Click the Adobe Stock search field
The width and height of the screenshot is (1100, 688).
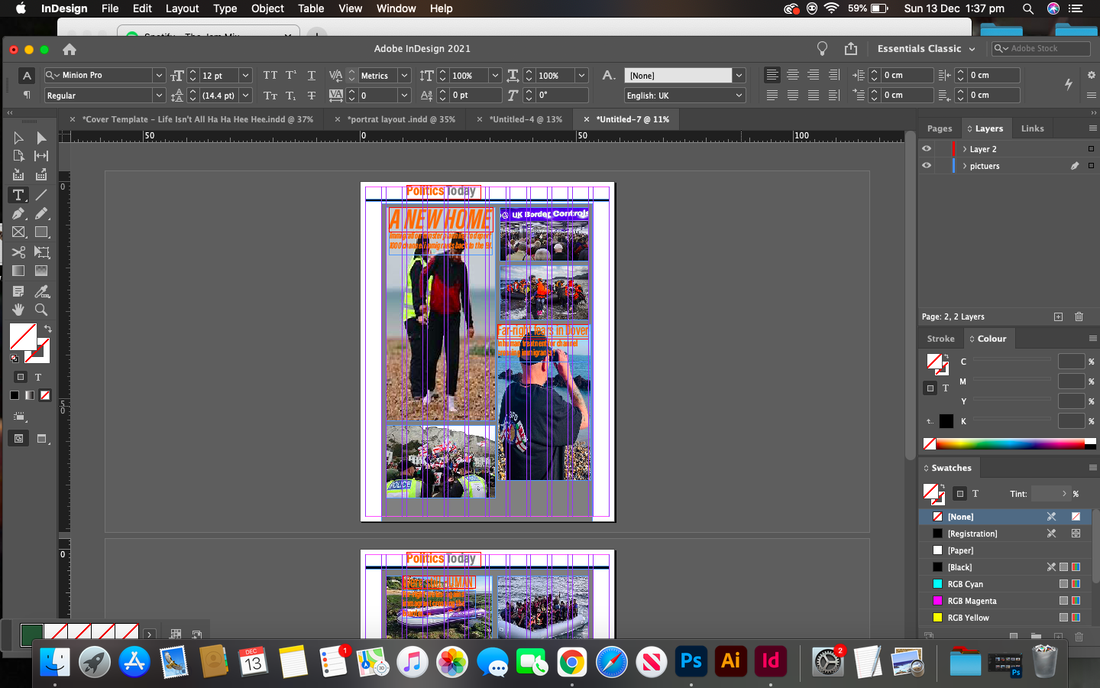click(x=1041, y=48)
